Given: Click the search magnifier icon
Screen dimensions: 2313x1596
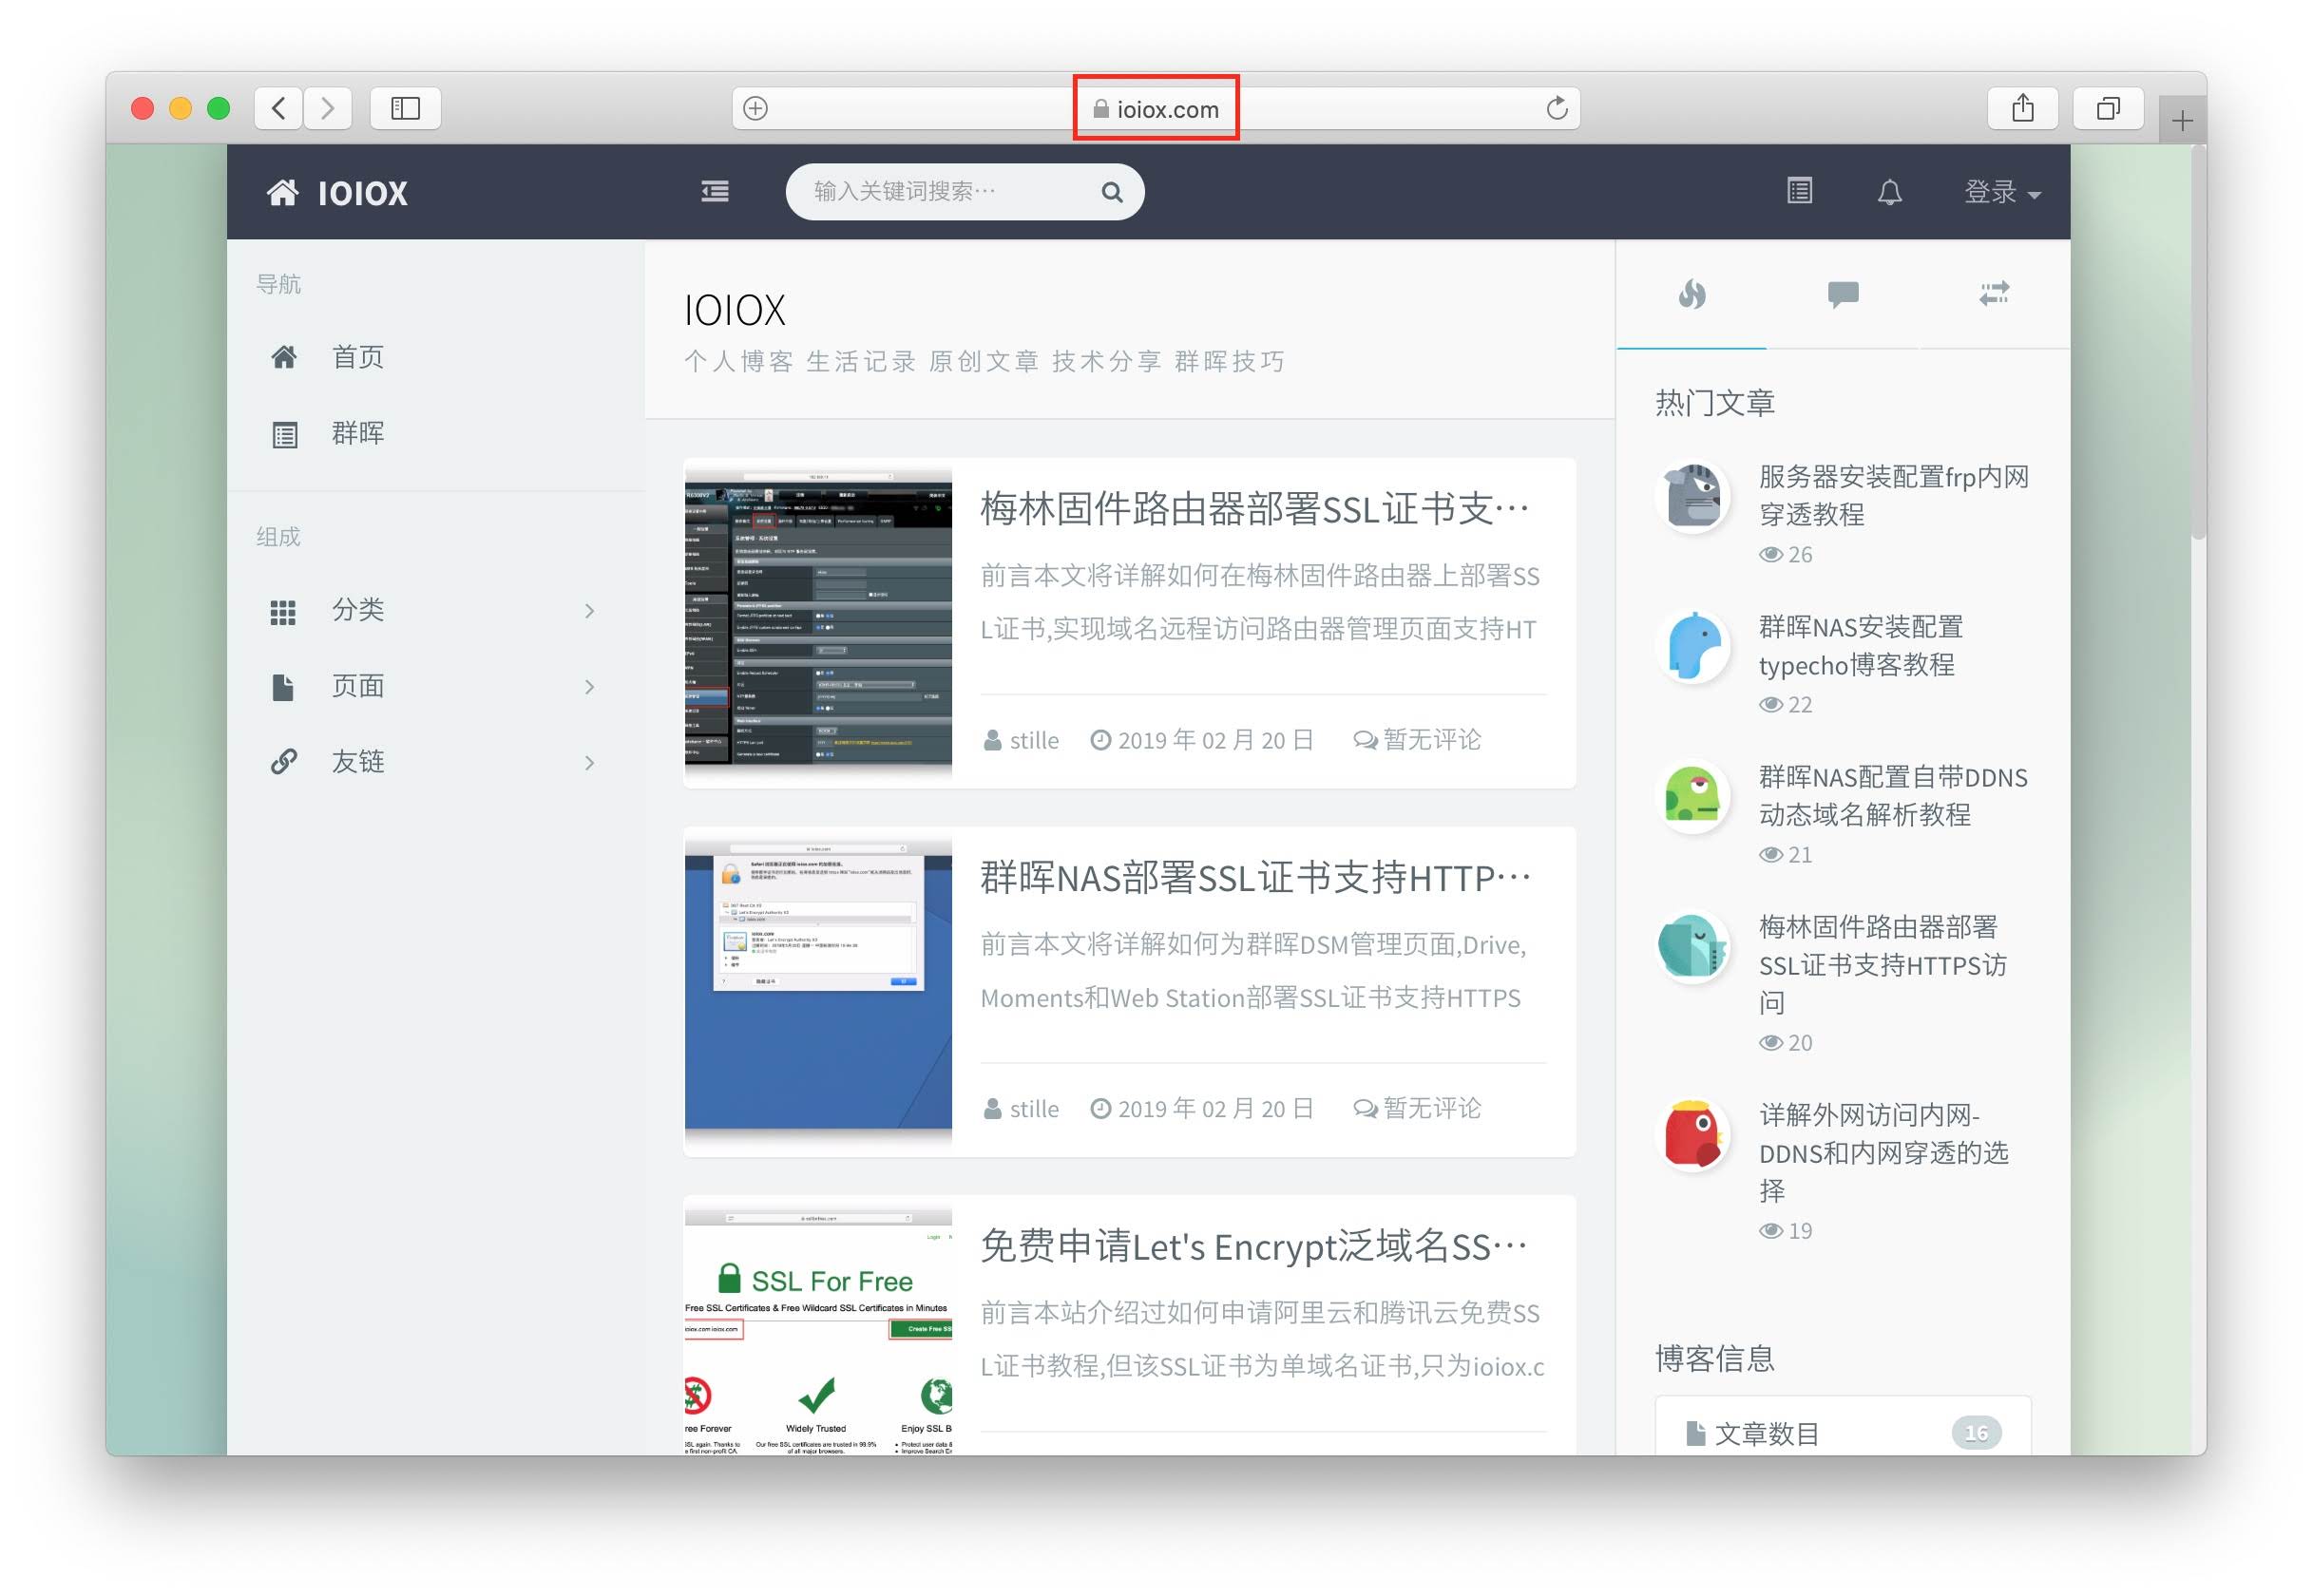Looking at the screenshot, I should click(1112, 192).
